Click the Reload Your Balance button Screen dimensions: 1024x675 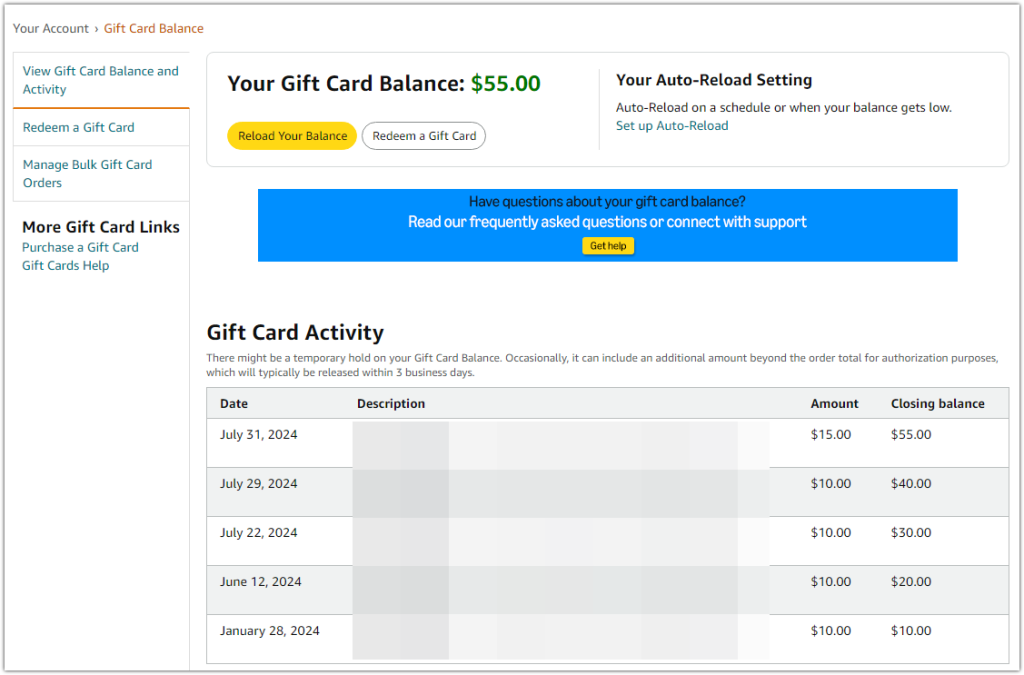pyautogui.click(x=291, y=134)
